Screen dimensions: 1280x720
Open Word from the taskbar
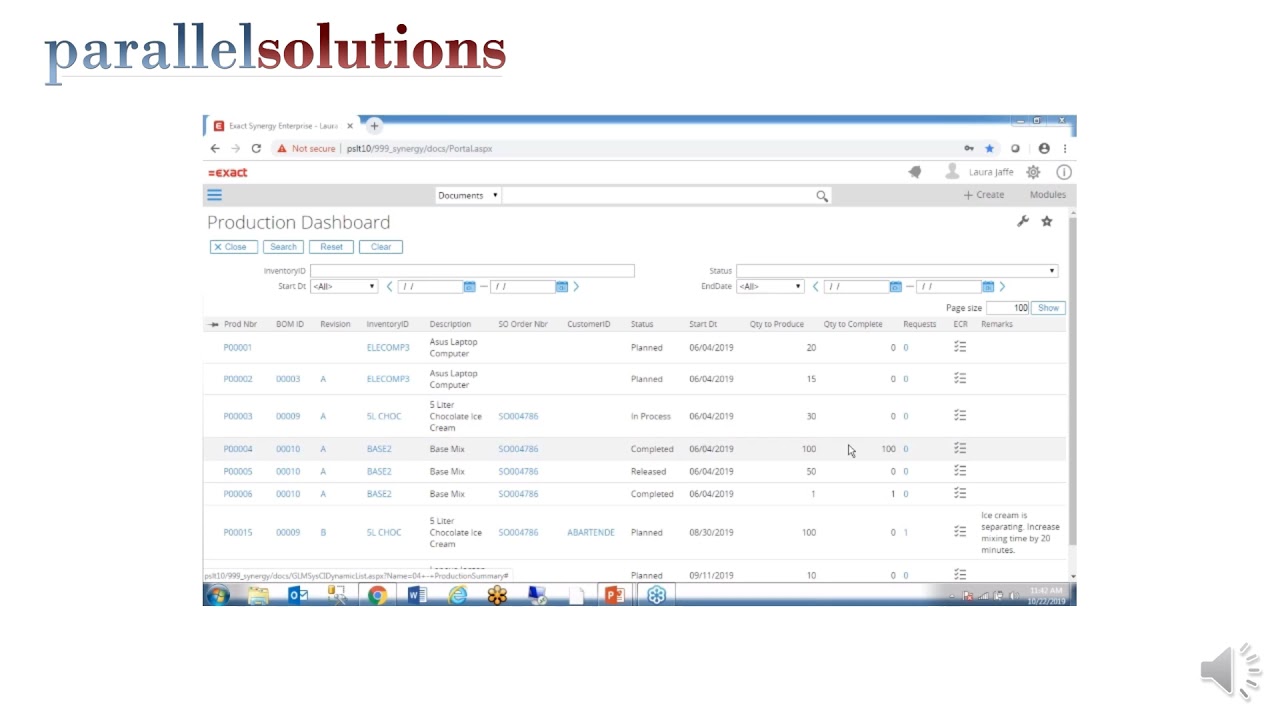(417, 595)
